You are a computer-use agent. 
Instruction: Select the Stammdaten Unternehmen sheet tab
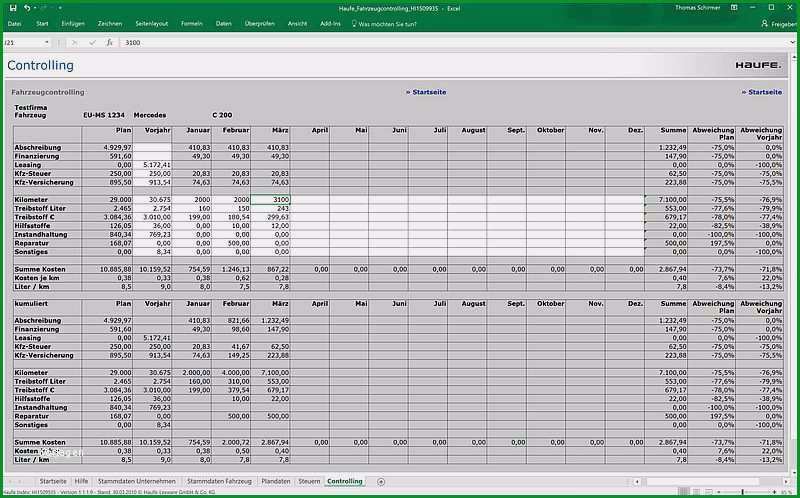pos(137,481)
